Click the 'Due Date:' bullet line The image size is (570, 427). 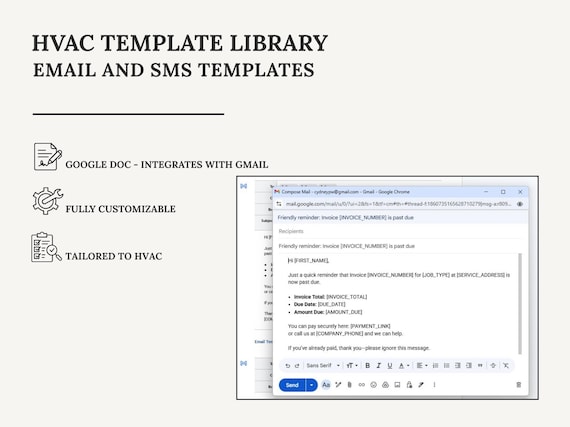pos(320,304)
